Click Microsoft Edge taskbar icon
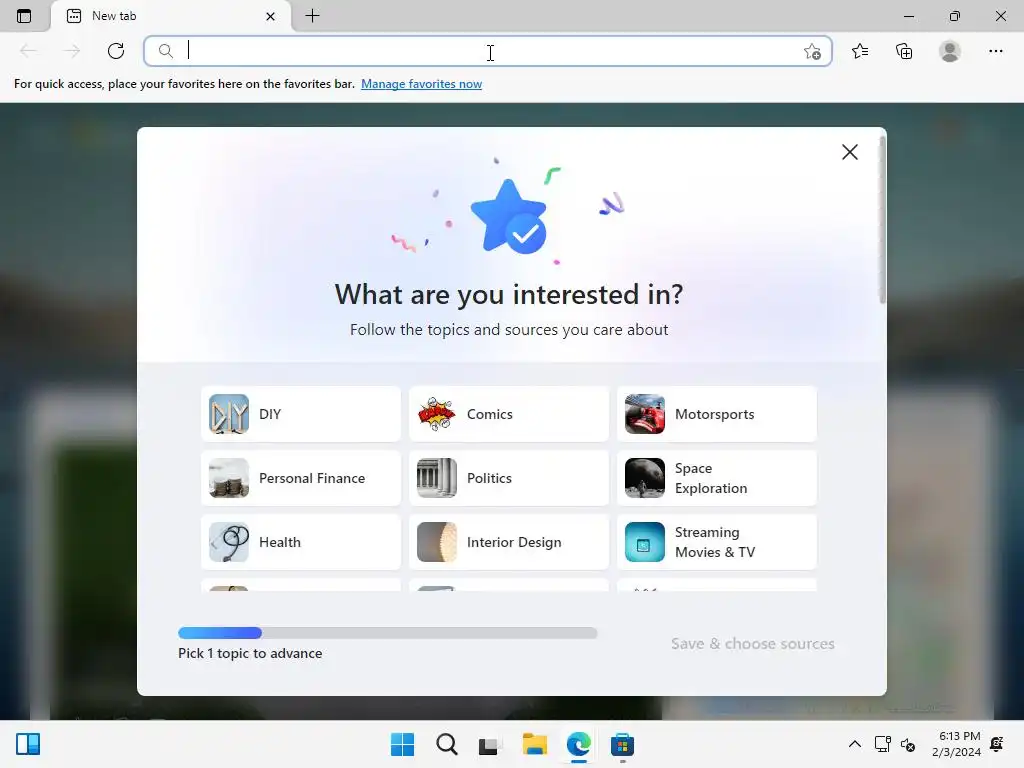Viewport: 1024px width, 768px height. 579,744
